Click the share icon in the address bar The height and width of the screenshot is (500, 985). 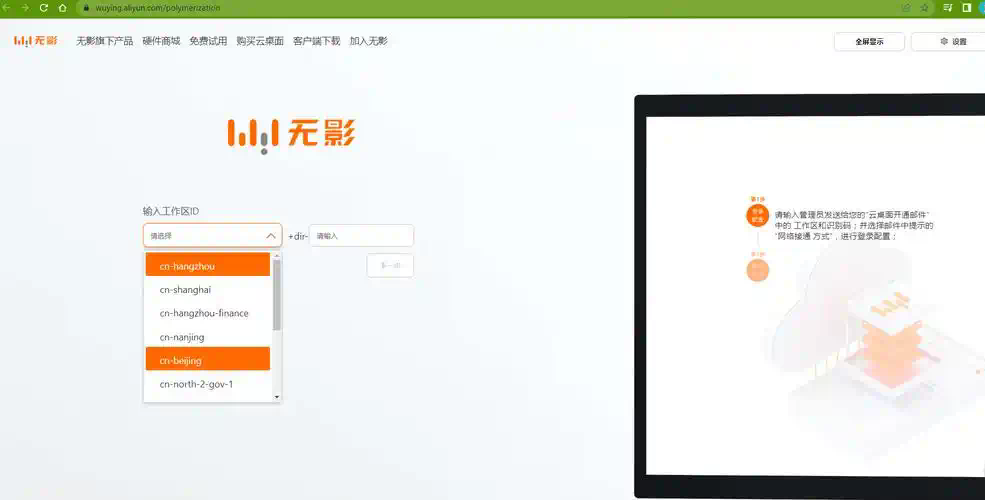(x=906, y=8)
